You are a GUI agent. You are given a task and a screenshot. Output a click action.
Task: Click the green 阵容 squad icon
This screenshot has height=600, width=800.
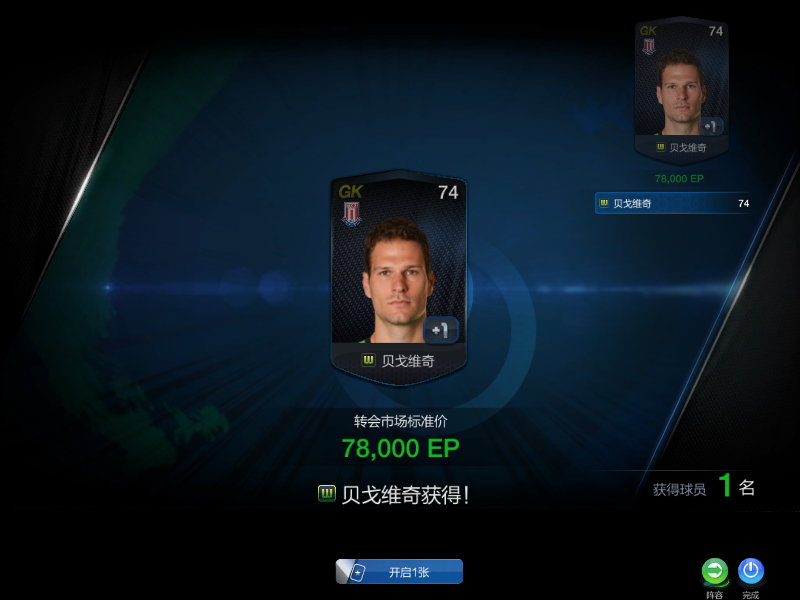tap(715, 571)
